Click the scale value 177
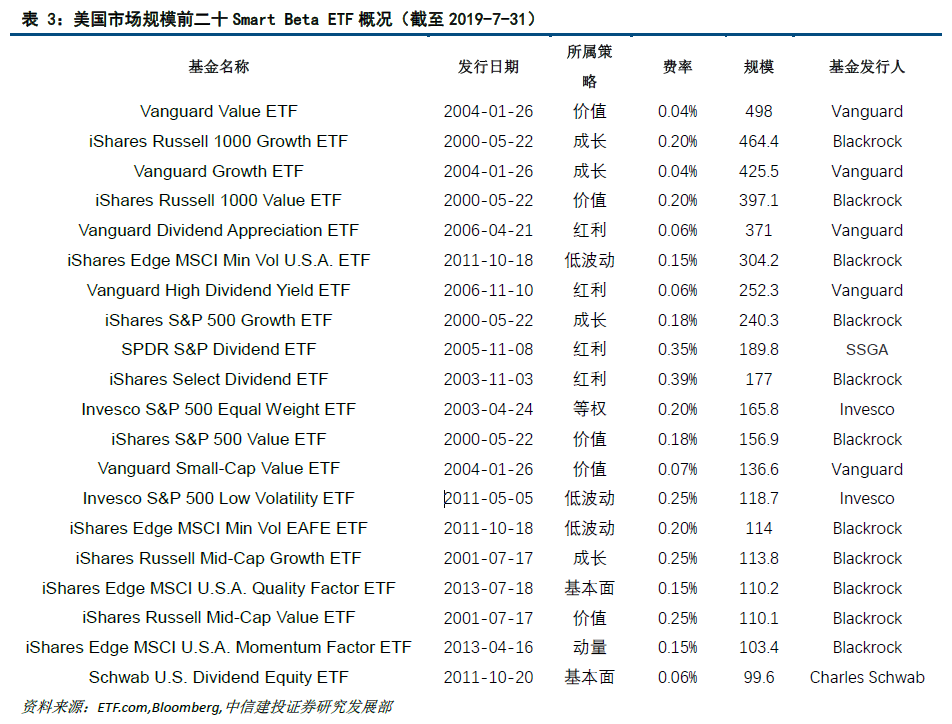This screenshot has height=724, width=952. (758, 379)
